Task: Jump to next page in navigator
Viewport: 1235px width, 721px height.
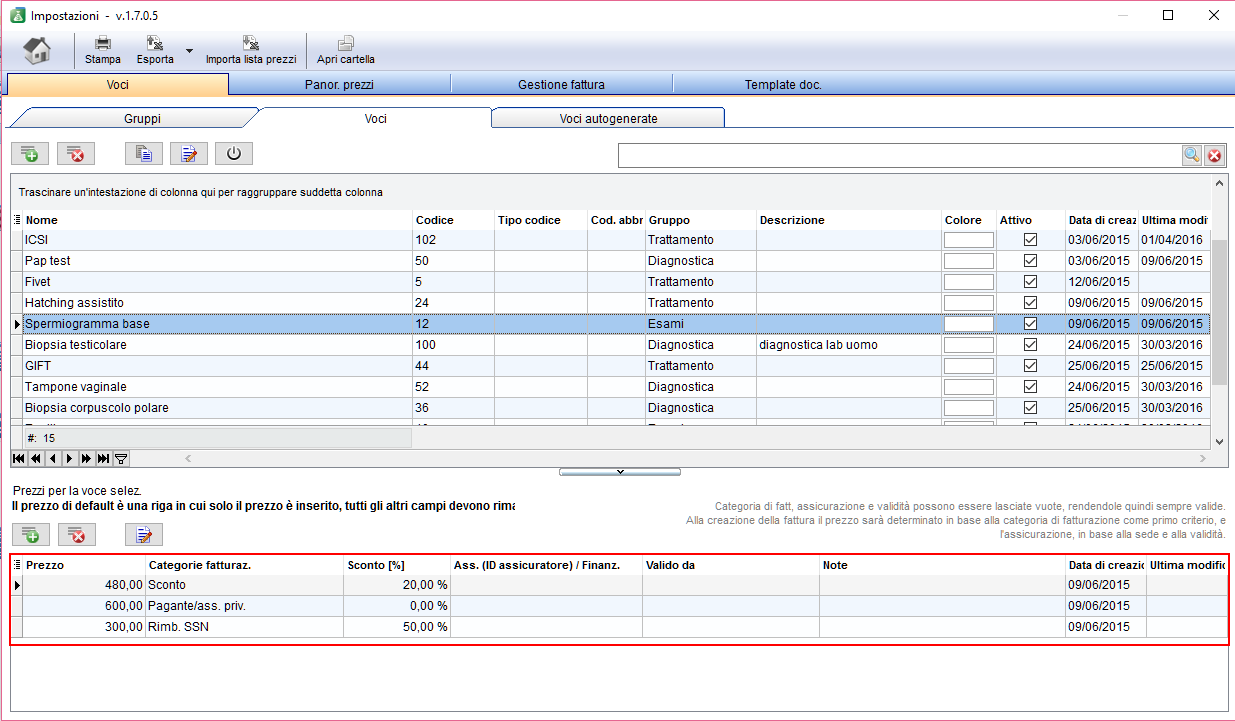Action: coord(86,458)
